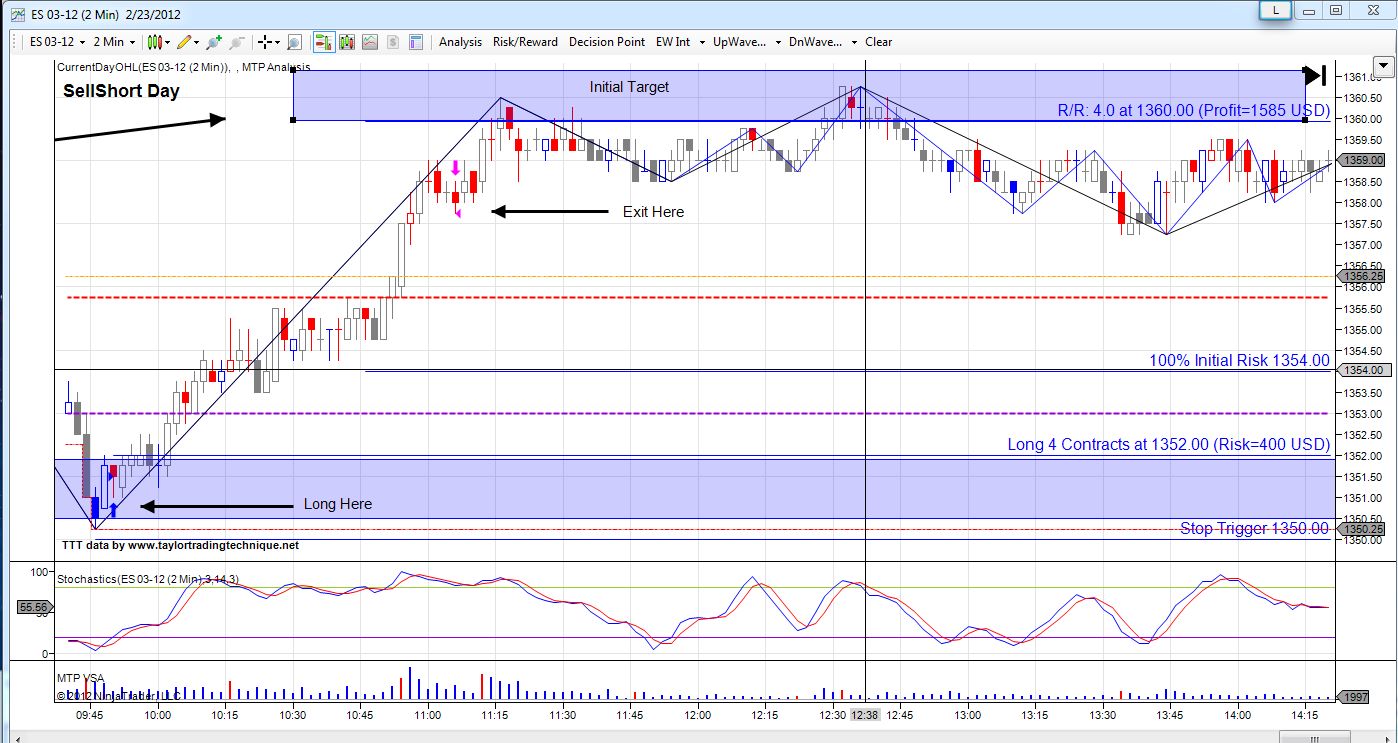Click the 12:38 highlighted time marker

pos(864,715)
